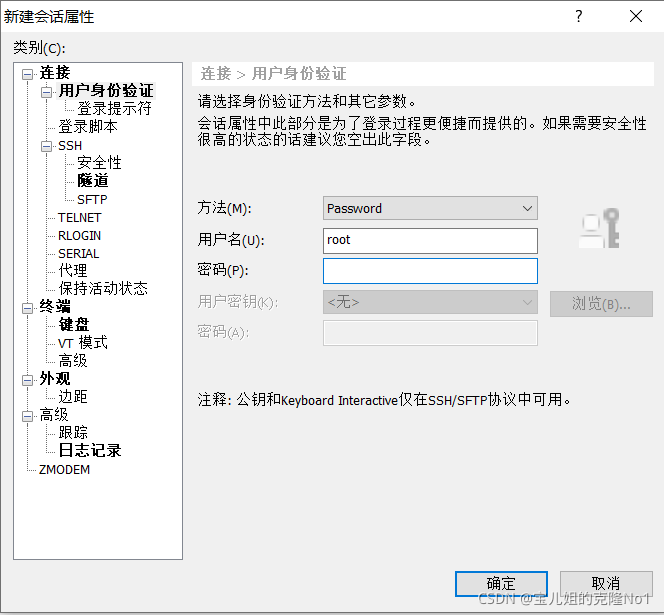Select 外观 category

click(x=55, y=379)
